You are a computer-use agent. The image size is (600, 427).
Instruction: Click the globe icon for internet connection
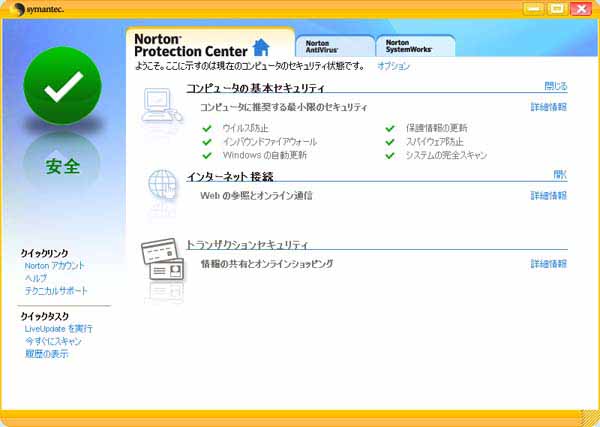coord(163,184)
